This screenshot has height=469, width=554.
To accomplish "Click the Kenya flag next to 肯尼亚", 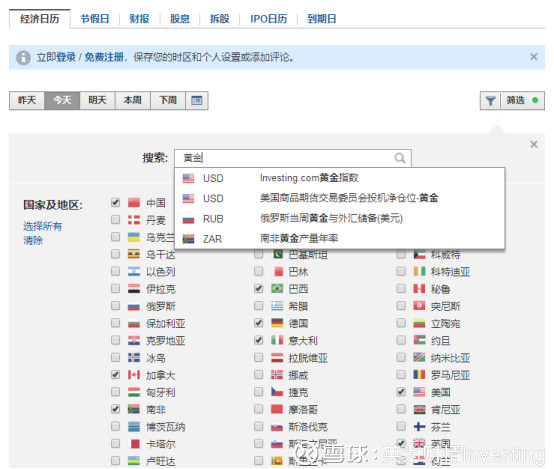I will click(x=419, y=409).
